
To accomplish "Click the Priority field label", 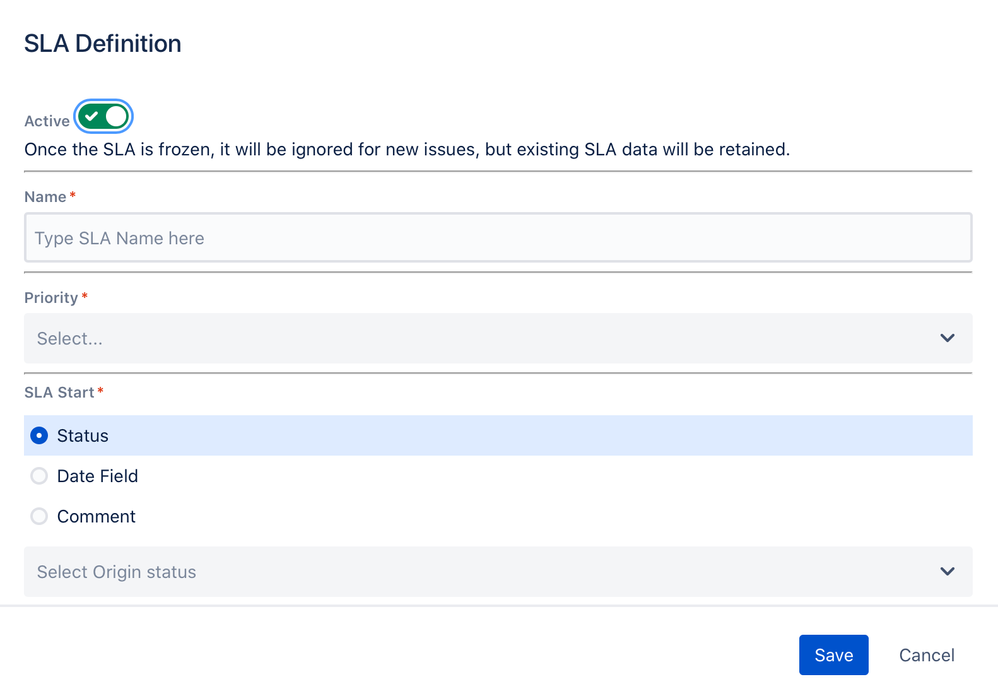I will [51, 298].
